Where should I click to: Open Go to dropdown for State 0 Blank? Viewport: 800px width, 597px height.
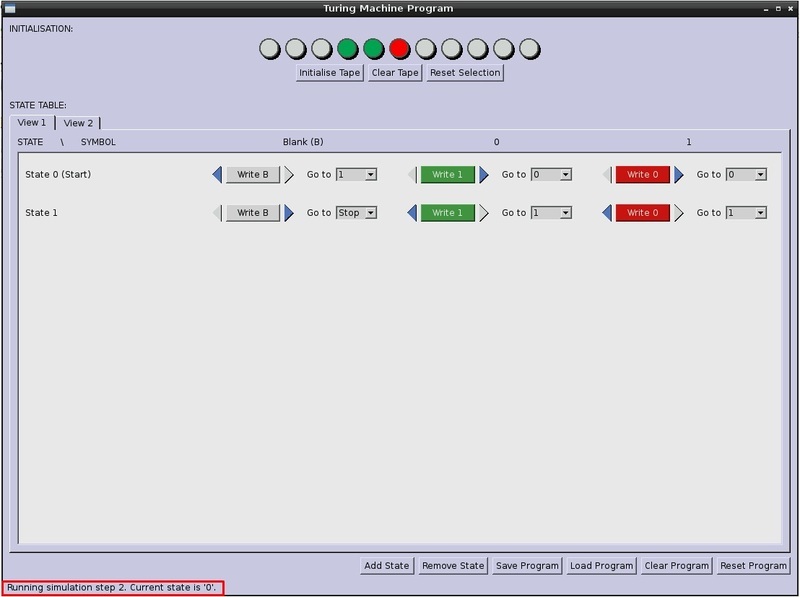coord(356,175)
